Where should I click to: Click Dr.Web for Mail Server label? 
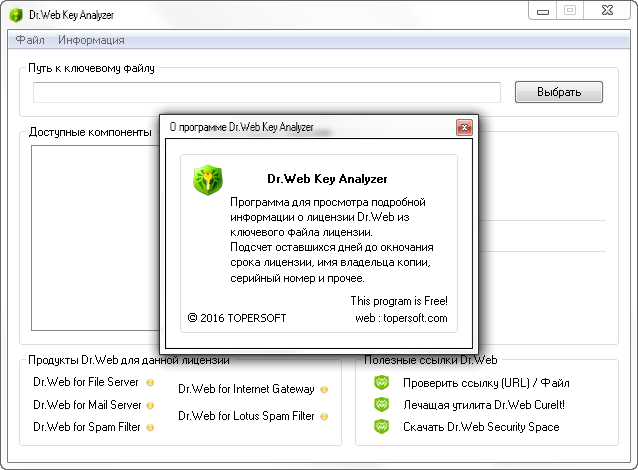pos(87,405)
